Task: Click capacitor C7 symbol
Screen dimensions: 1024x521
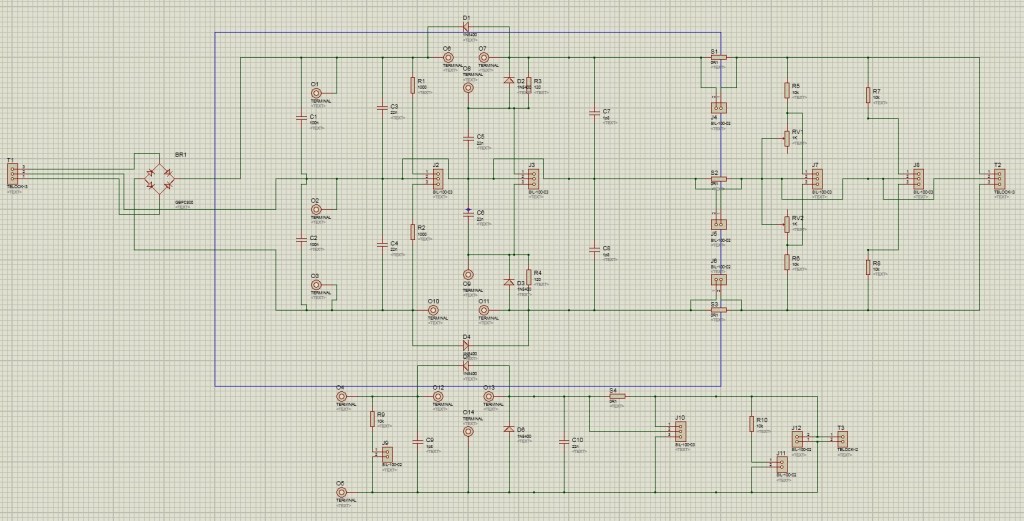Action: point(594,112)
